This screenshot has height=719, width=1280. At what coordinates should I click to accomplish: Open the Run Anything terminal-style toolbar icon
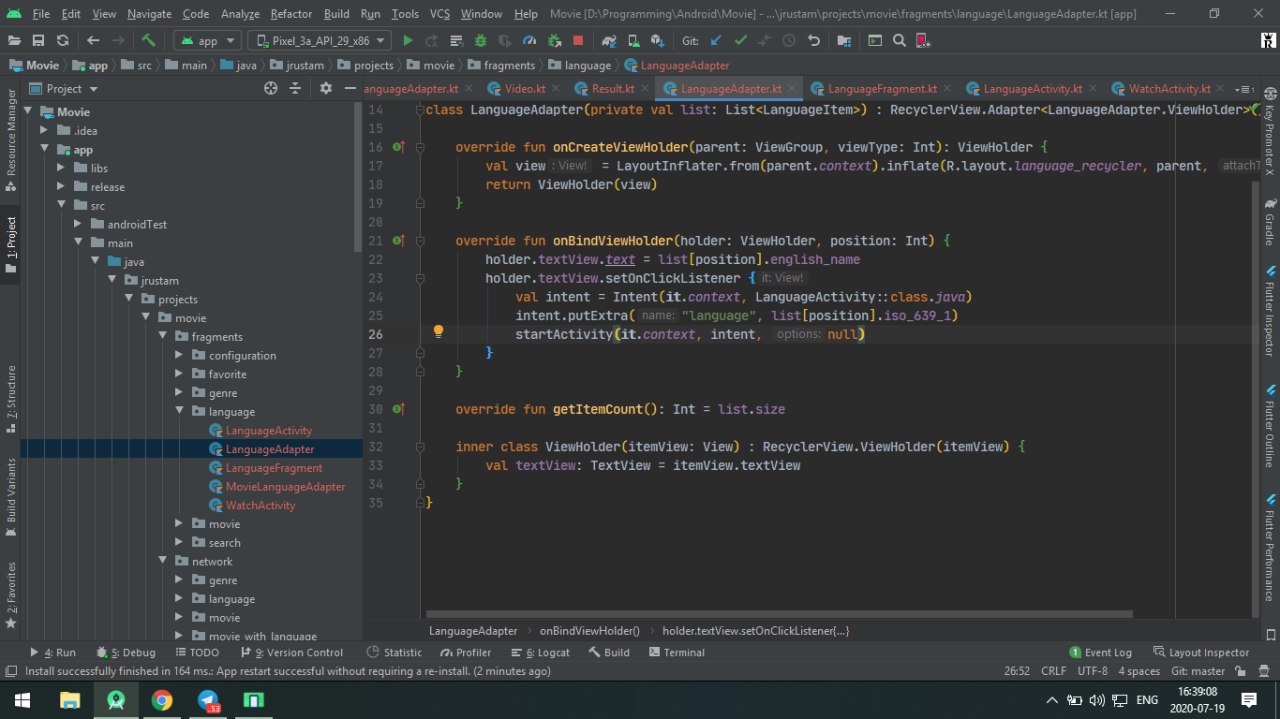pos(875,41)
